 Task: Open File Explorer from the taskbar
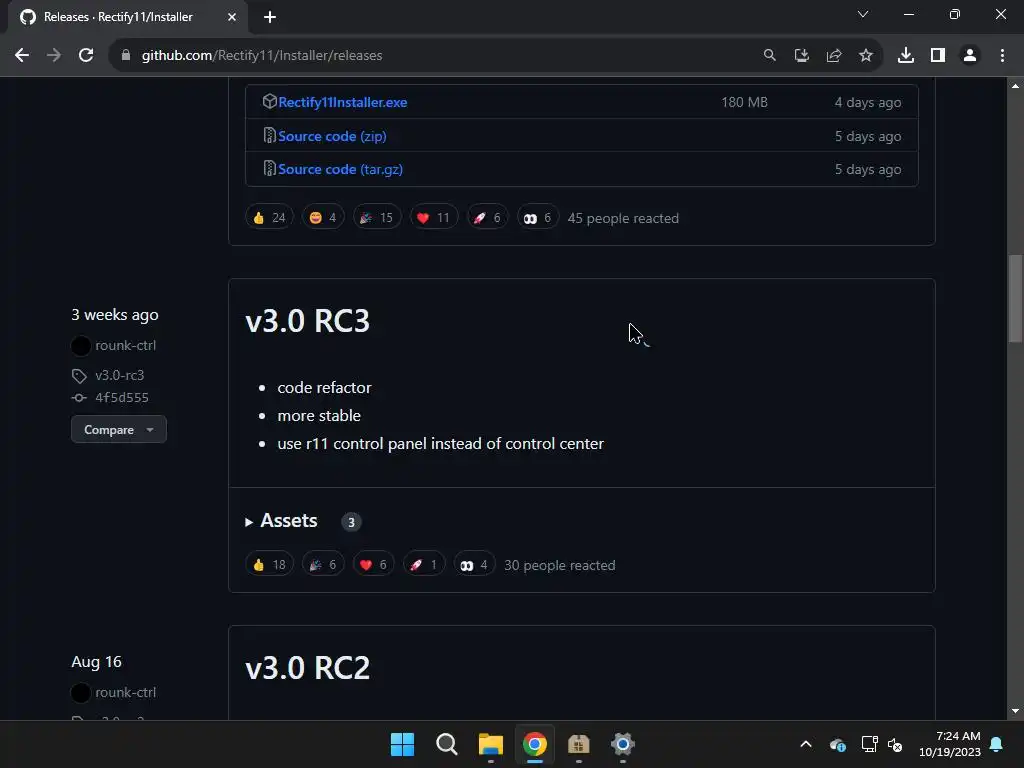point(490,744)
